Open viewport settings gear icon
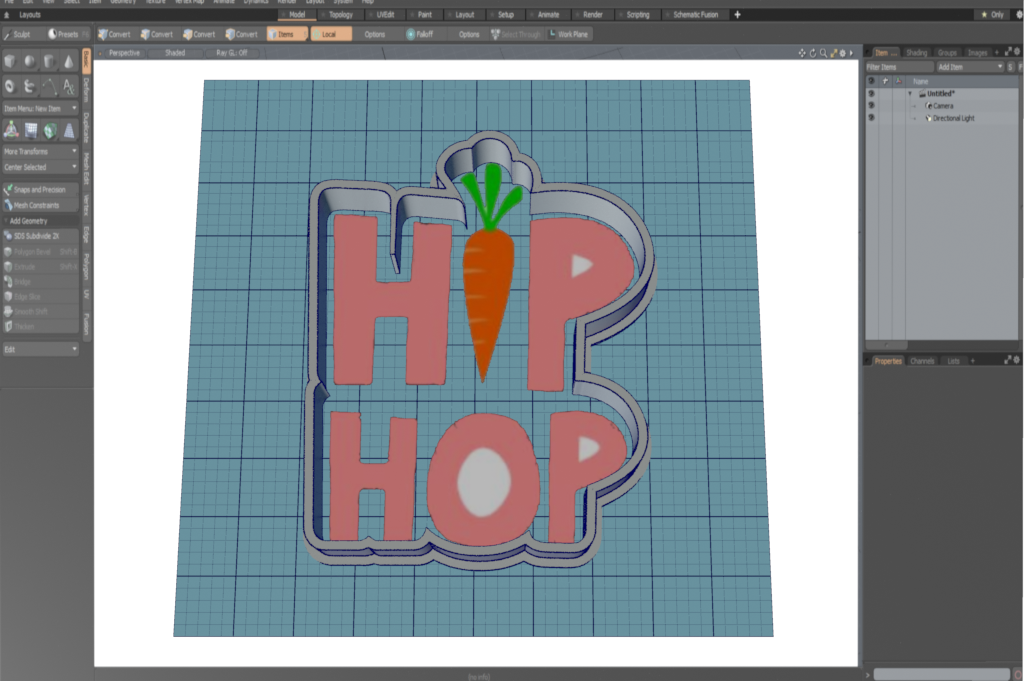Viewport: 1024px width, 681px height. (x=842, y=52)
